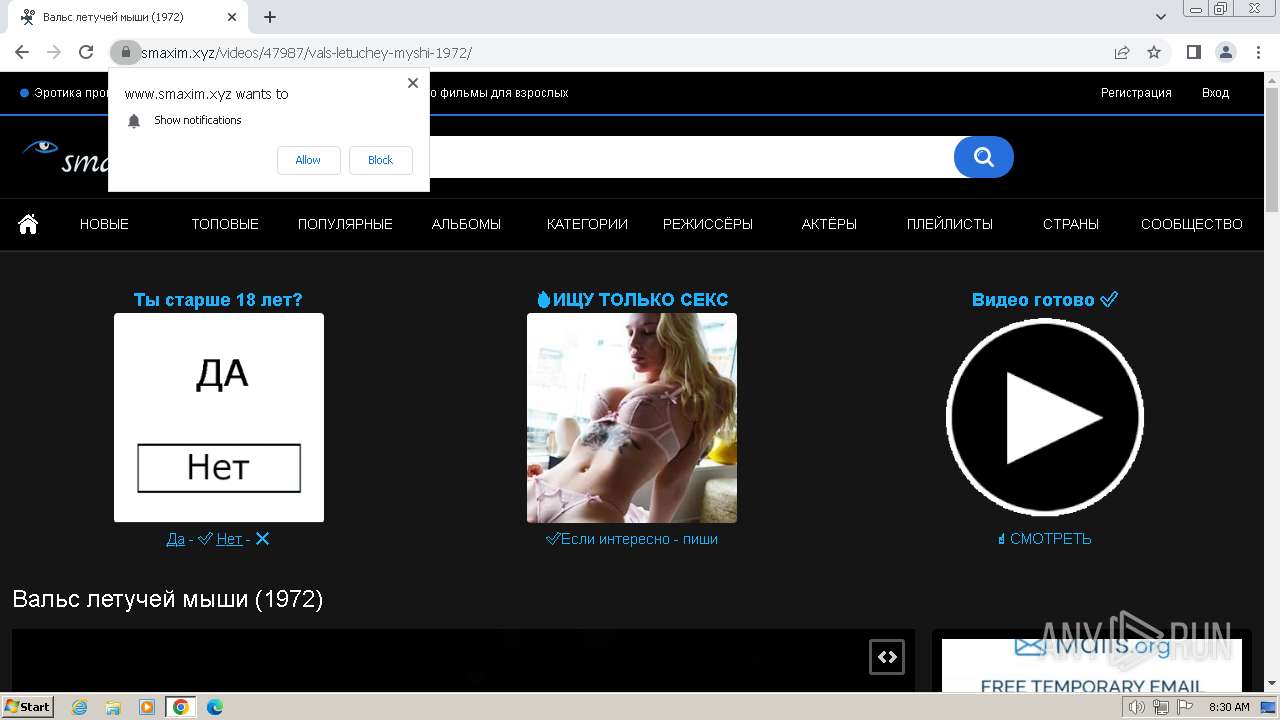Image resolution: width=1280 pixels, height=720 pixels.
Task: Click the embed code icon on the video
Action: pos(887,657)
